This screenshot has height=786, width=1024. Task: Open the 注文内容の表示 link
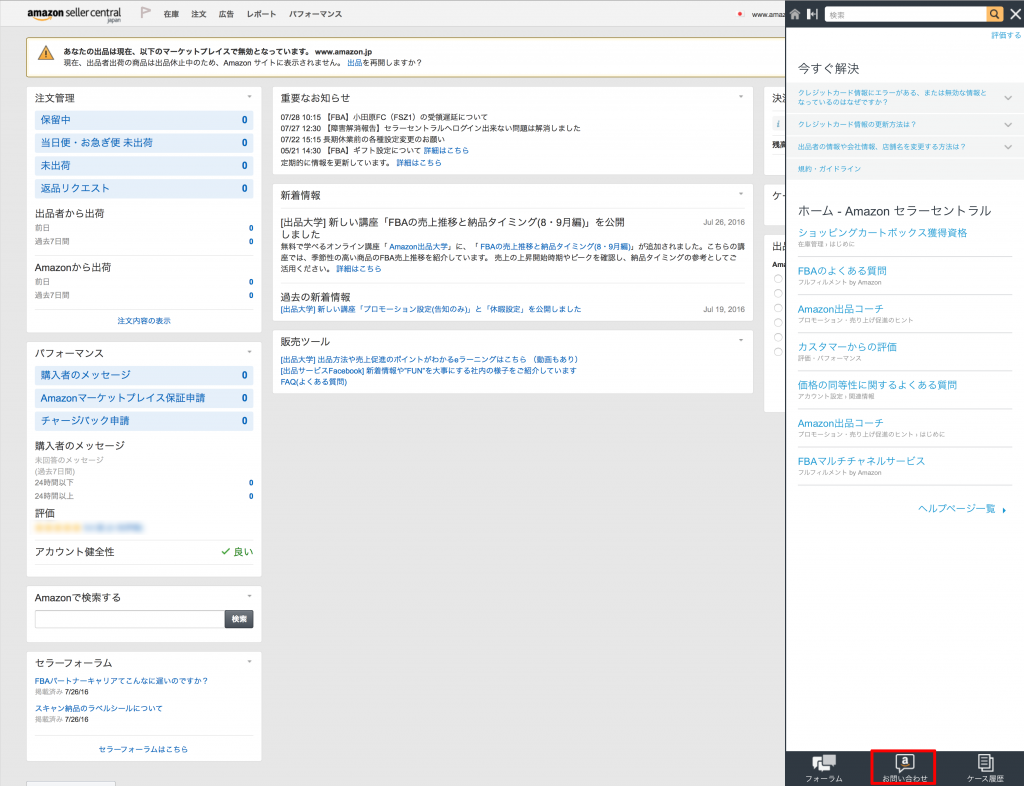pos(144,321)
